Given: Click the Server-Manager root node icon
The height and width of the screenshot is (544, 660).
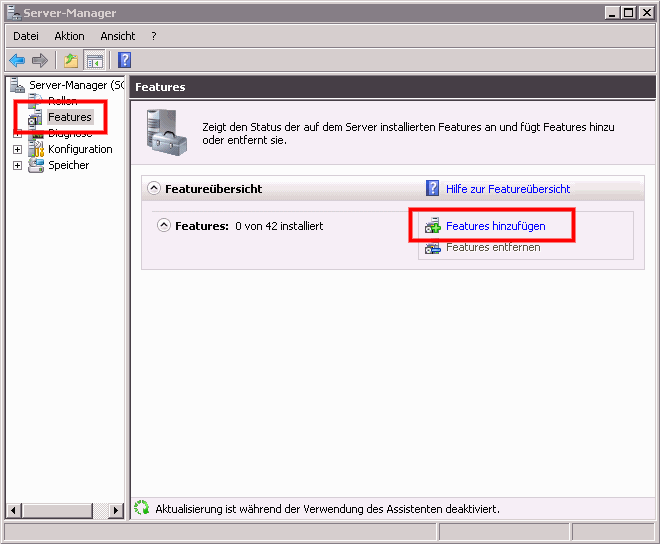Looking at the screenshot, I should pyautogui.click(x=17, y=85).
